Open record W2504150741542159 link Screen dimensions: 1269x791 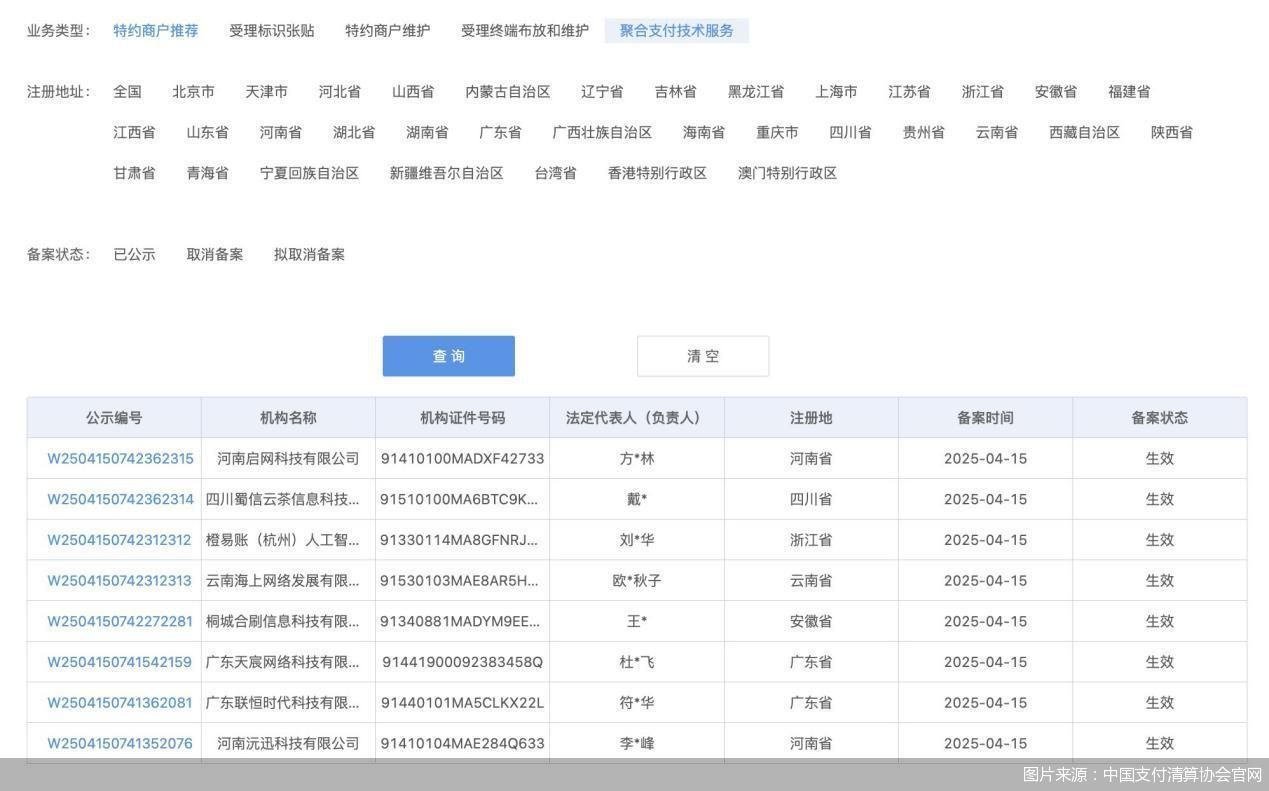[119, 662]
